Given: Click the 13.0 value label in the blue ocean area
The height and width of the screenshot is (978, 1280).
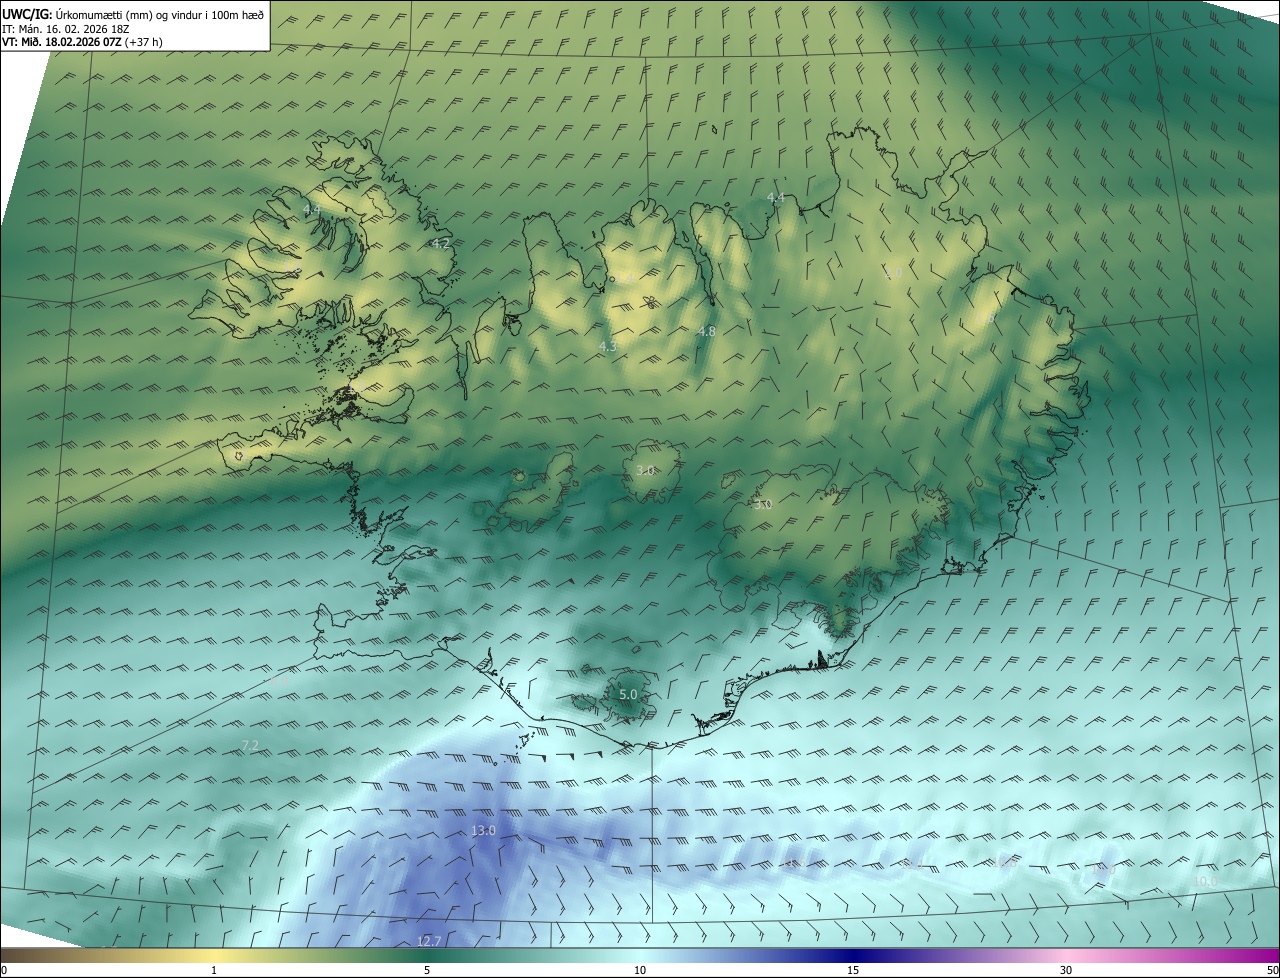Looking at the screenshot, I should click(x=483, y=831).
